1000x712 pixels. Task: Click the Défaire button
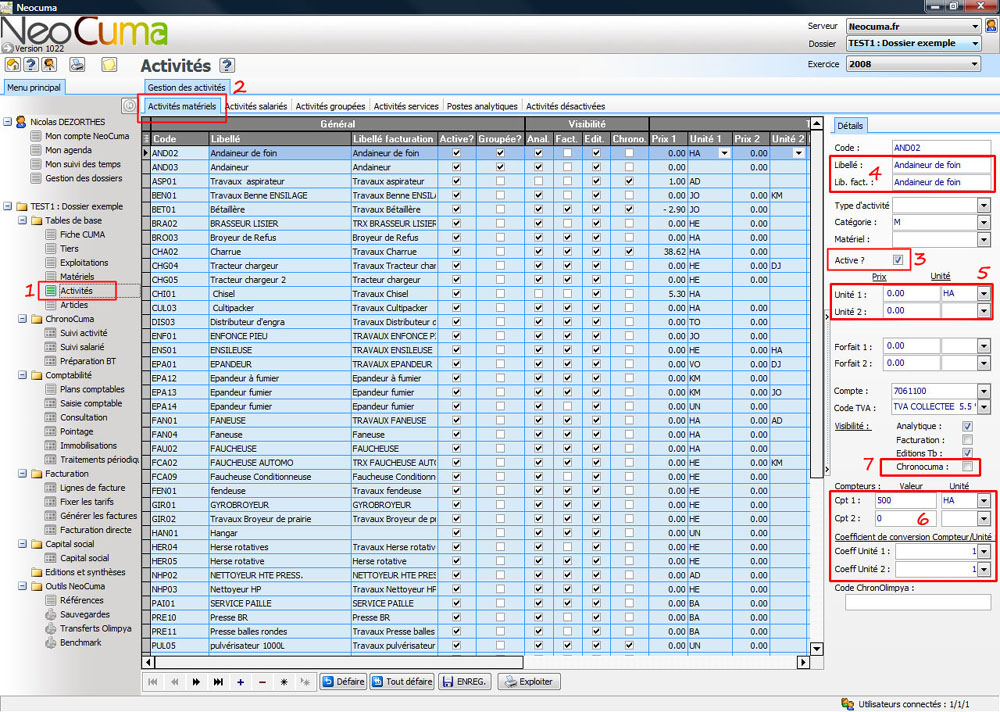point(343,682)
